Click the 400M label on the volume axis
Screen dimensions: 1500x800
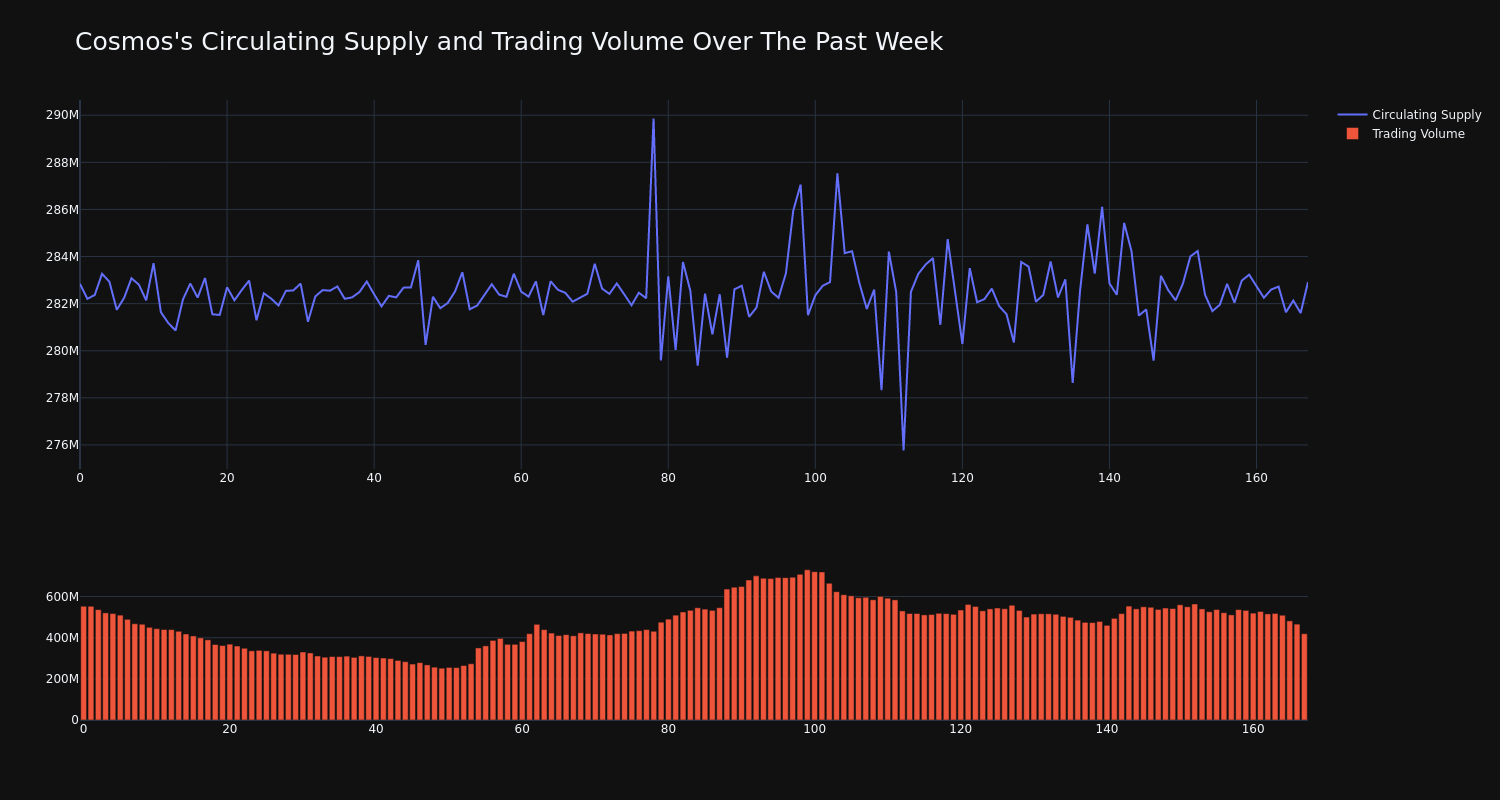click(62, 638)
